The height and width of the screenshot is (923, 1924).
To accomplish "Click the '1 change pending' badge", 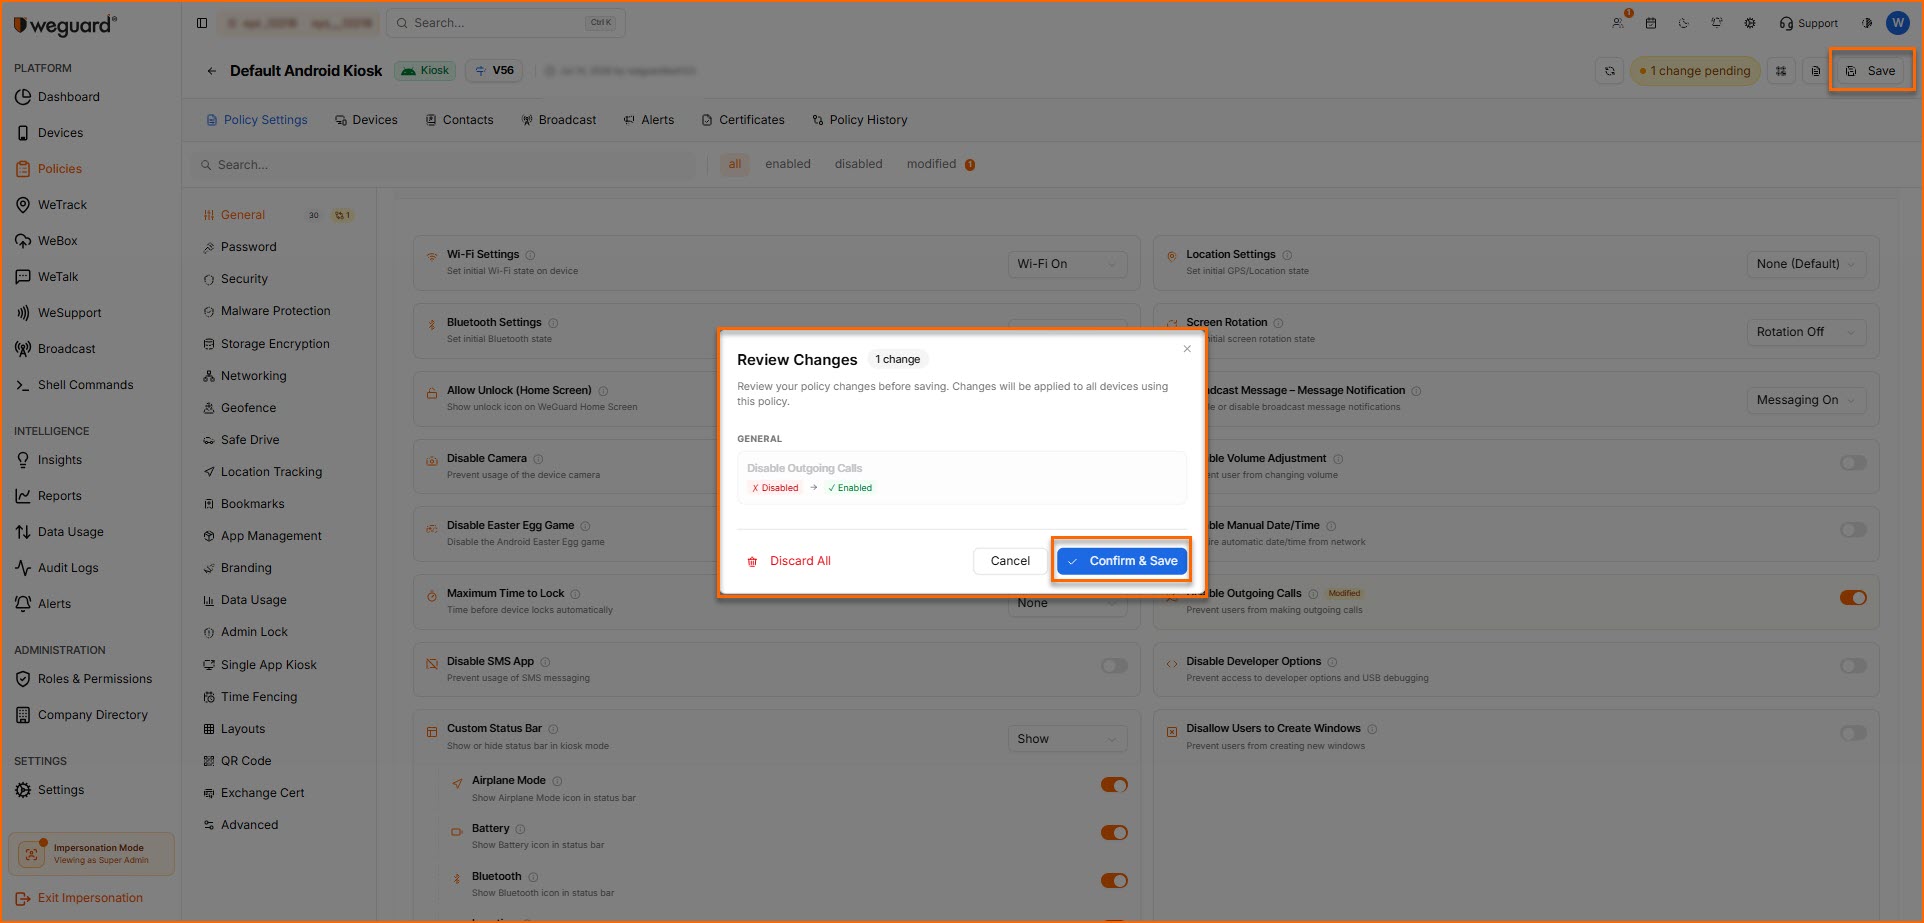I will [1695, 71].
